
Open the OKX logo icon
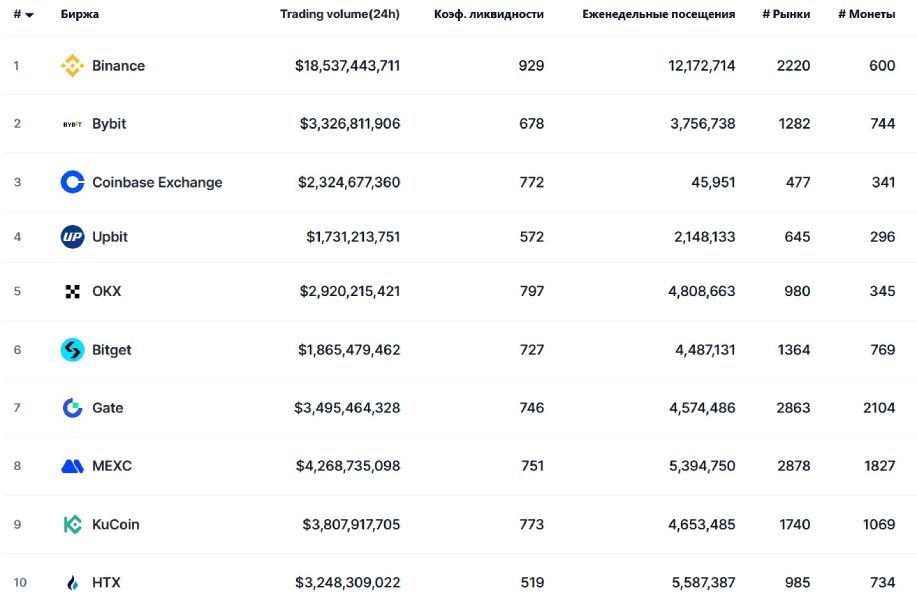point(72,291)
